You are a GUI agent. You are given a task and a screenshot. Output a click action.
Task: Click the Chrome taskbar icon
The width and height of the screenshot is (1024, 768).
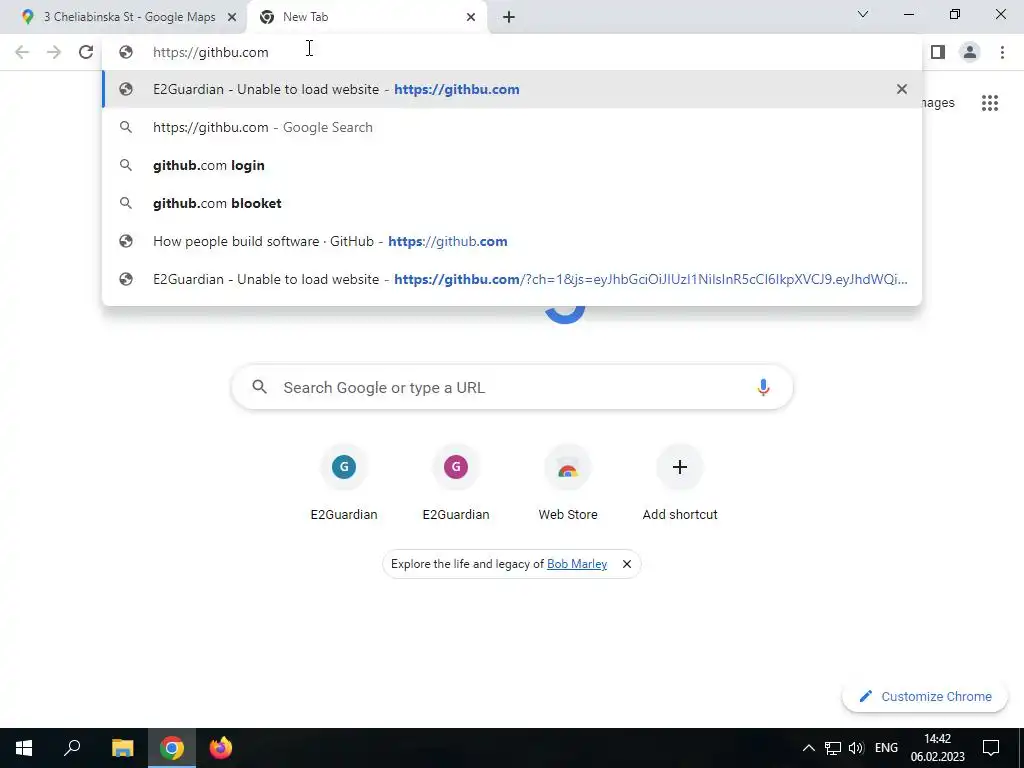click(x=172, y=748)
